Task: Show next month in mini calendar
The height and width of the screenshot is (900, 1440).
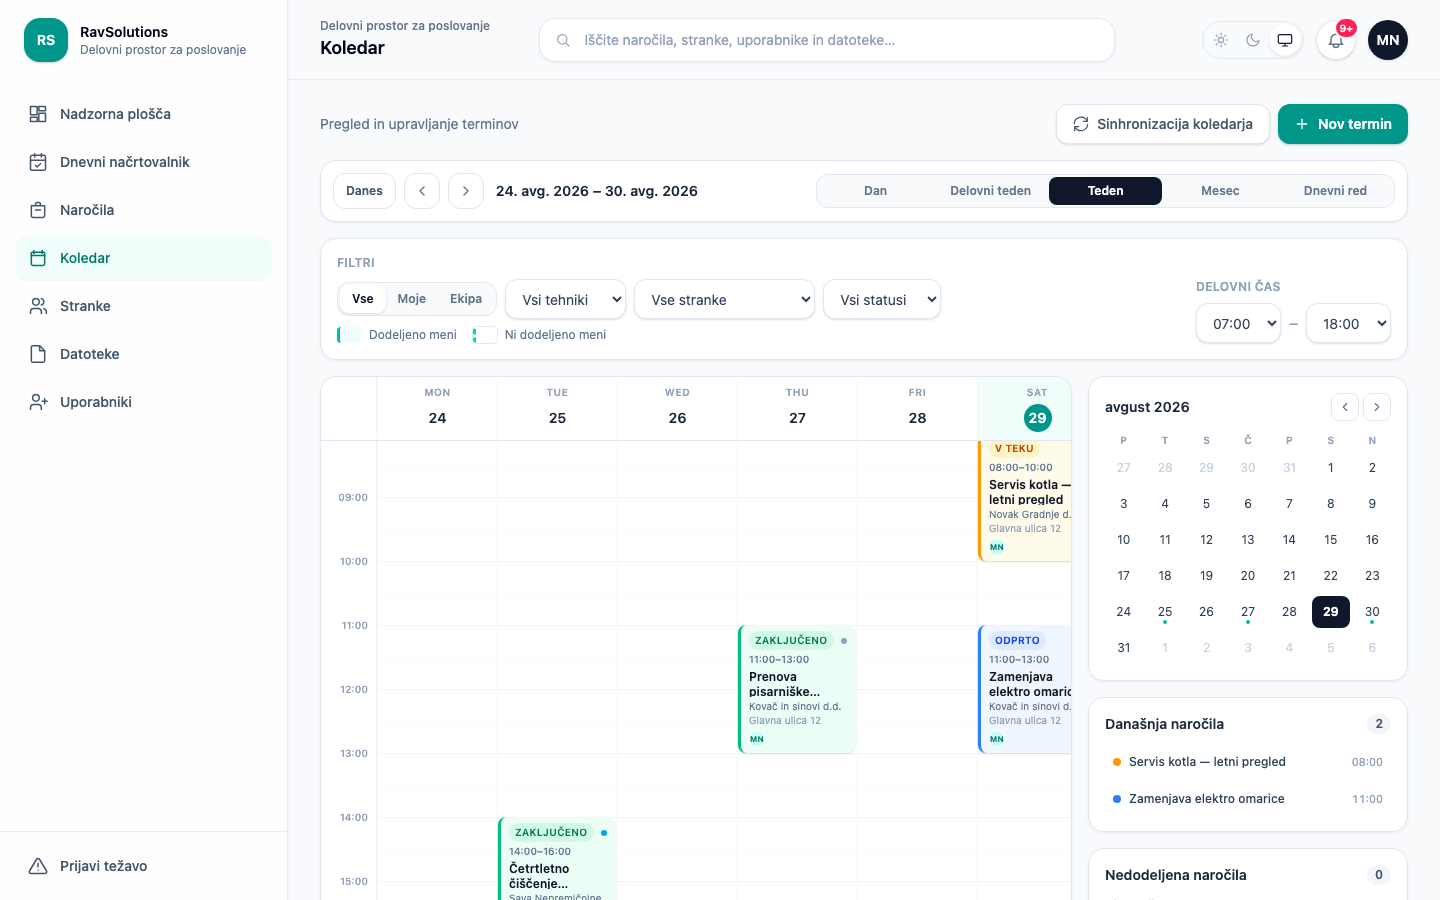Action: pos(1377,407)
